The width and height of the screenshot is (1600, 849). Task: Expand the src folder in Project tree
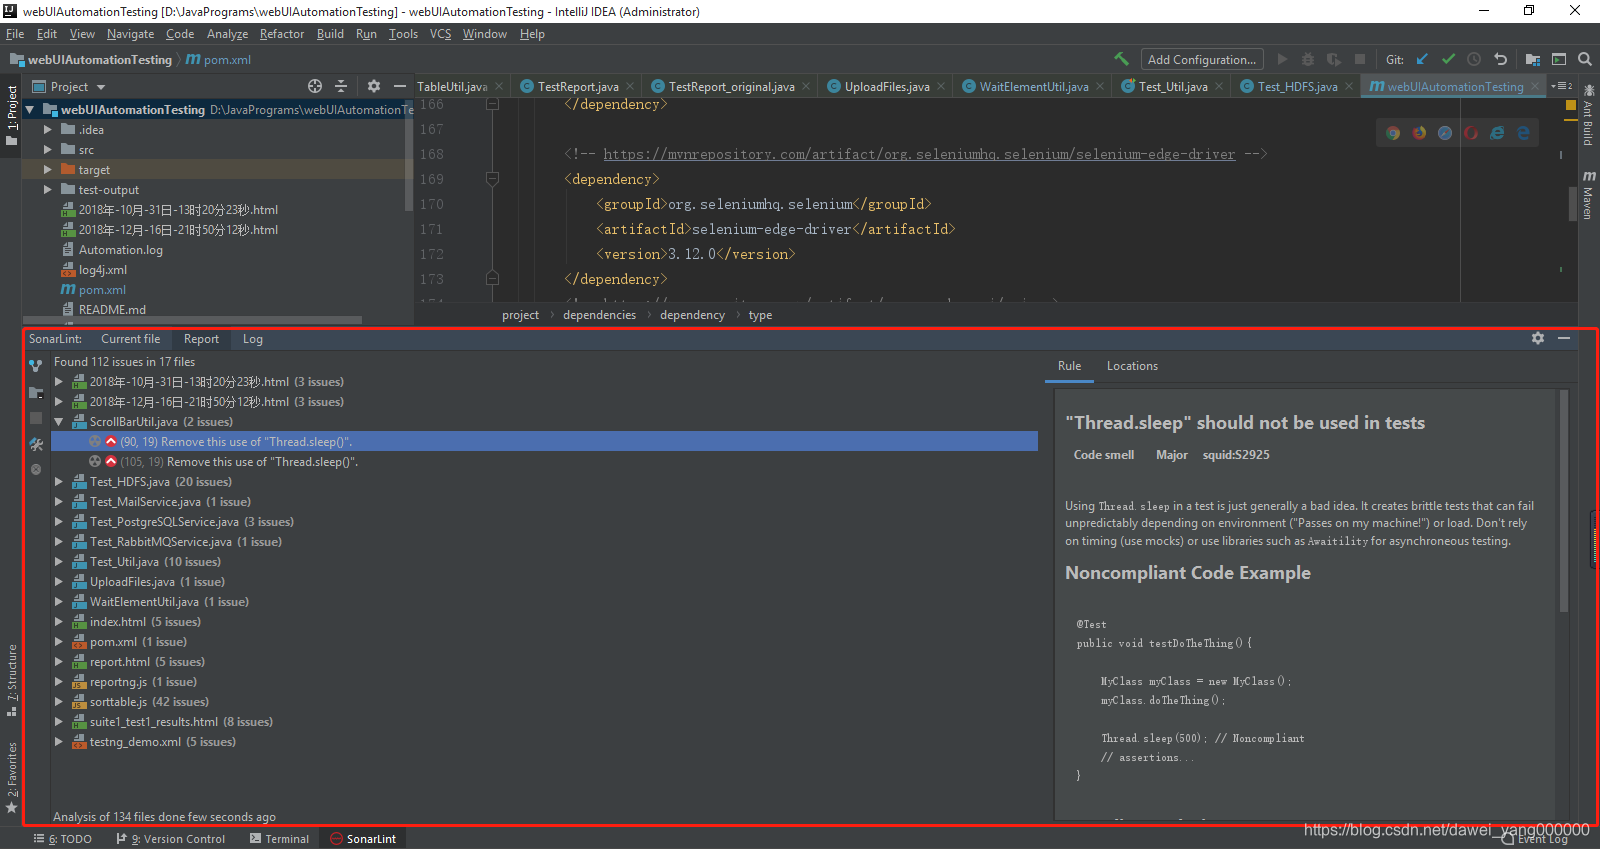[47, 149]
